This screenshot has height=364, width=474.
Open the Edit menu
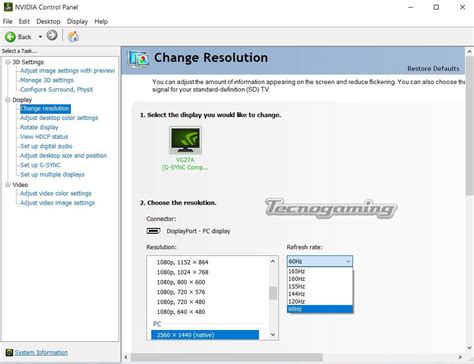[24, 21]
